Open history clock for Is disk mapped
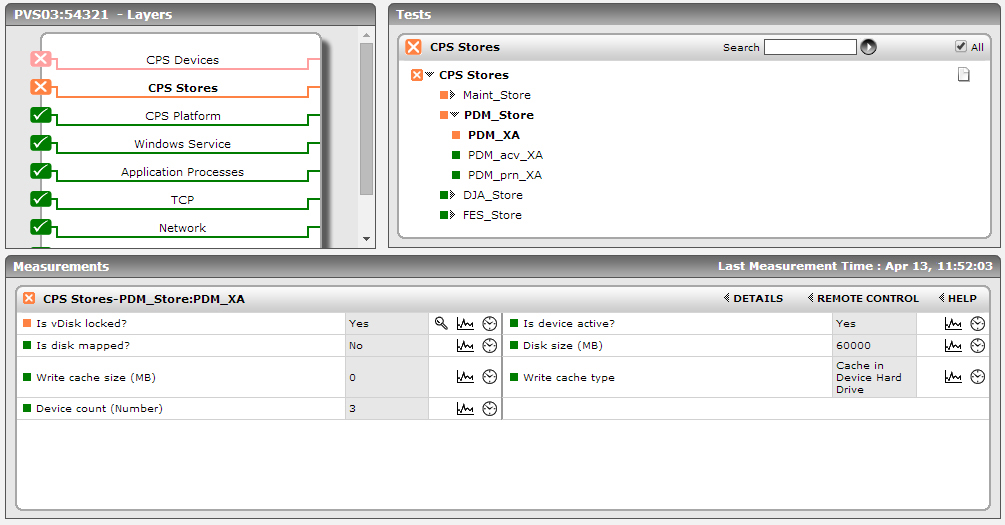The width and height of the screenshot is (1005, 525). (490, 346)
